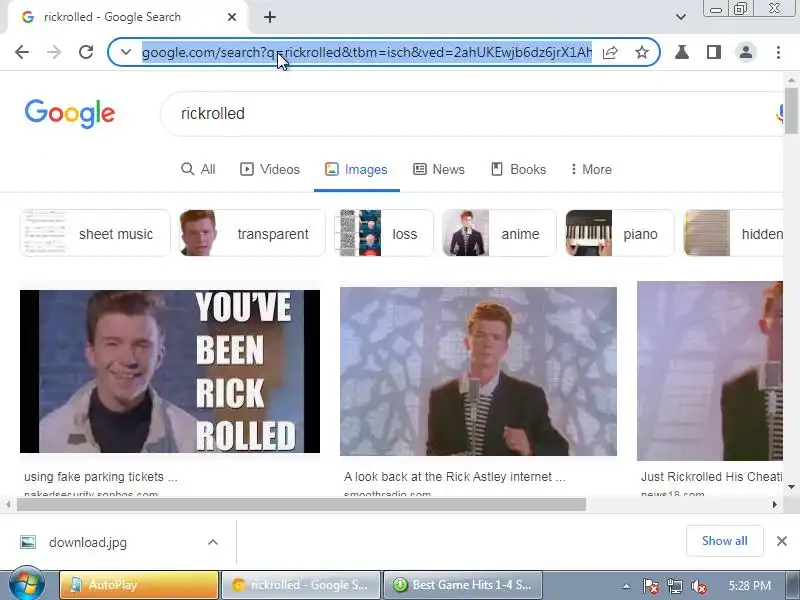
Task: Open the muted volume tray icon
Action: pyautogui.click(x=698, y=586)
